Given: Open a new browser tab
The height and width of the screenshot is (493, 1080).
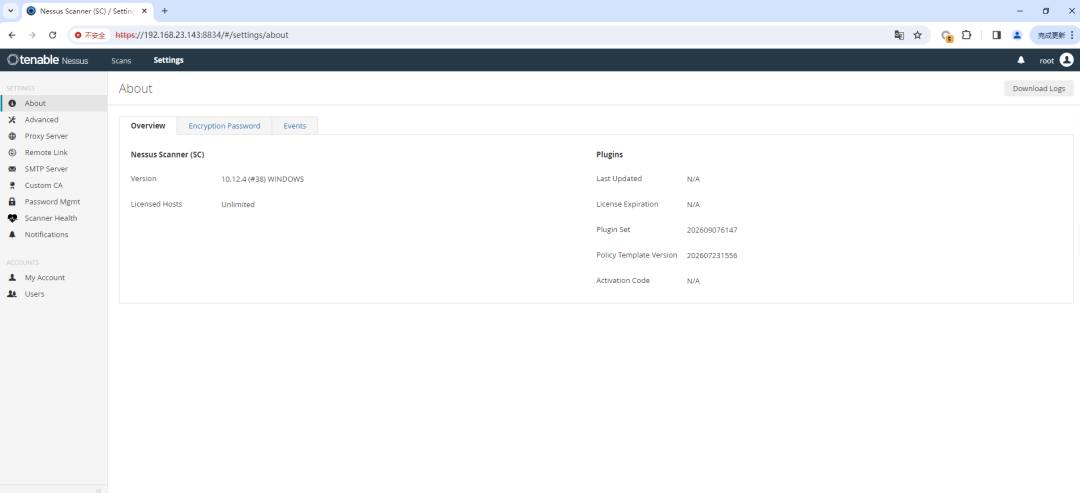Looking at the screenshot, I should [x=165, y=11].
